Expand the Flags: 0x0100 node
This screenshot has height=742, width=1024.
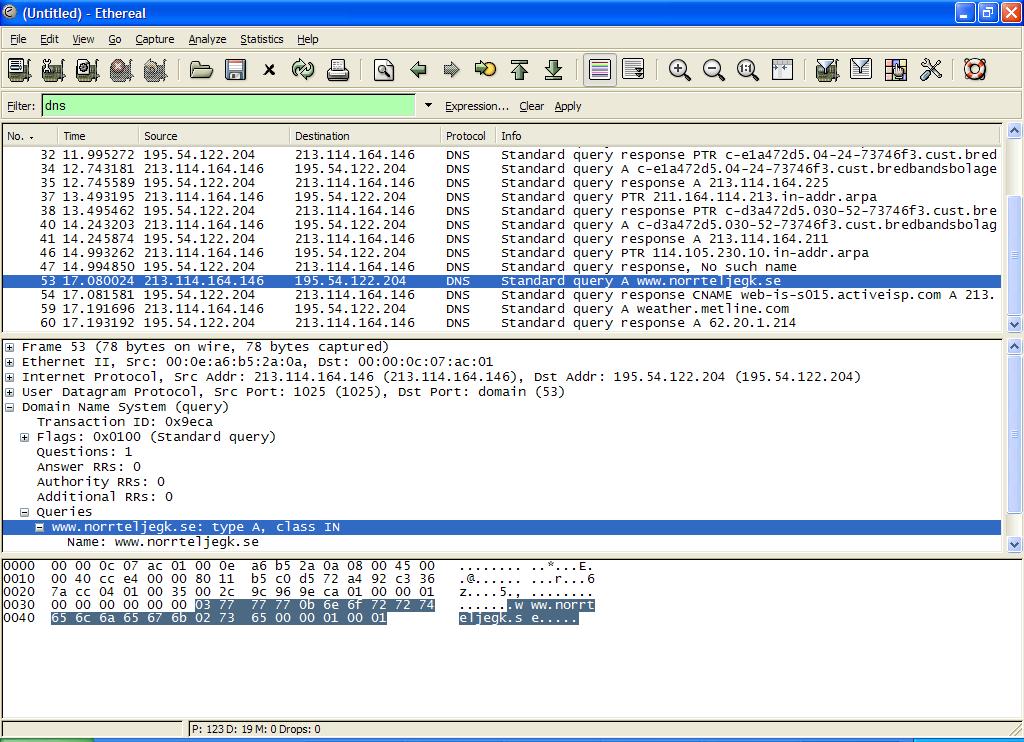[24, 437]
